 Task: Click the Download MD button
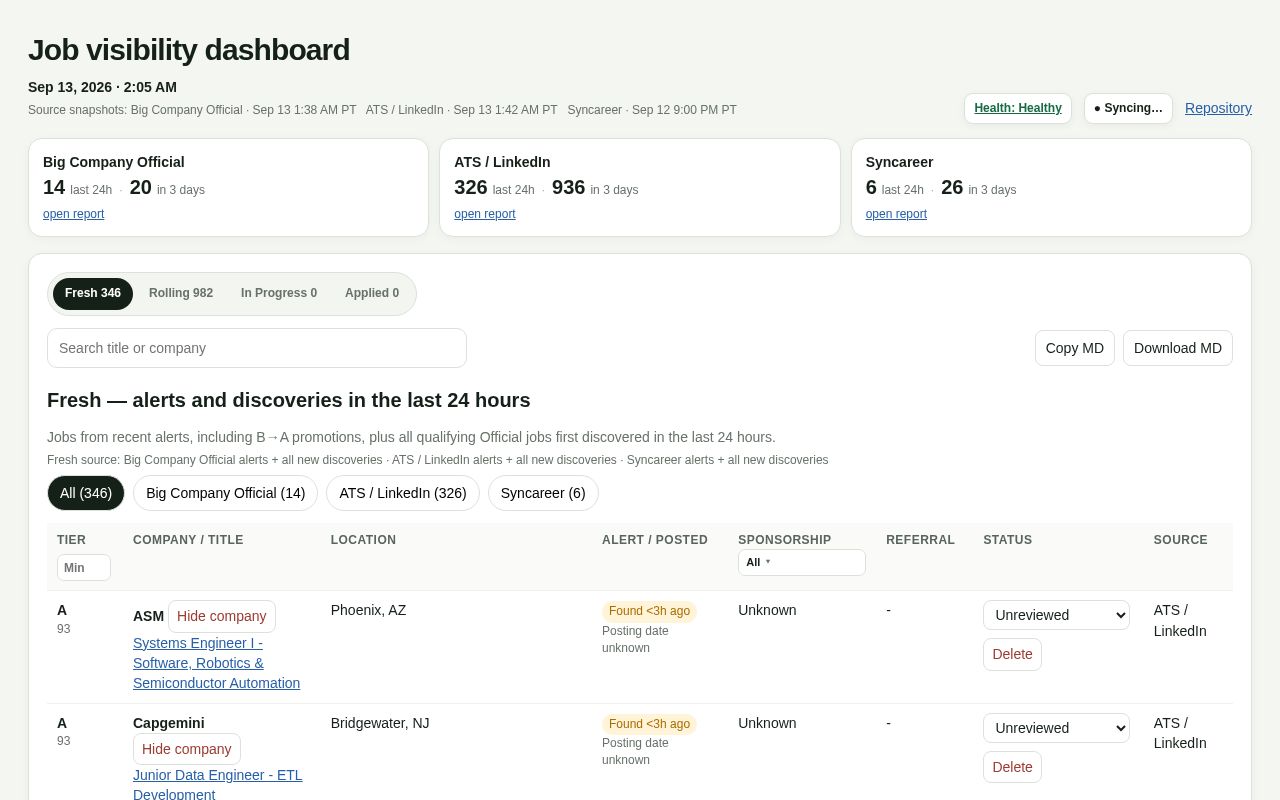pyautogui.click(x=1178, y=348)
